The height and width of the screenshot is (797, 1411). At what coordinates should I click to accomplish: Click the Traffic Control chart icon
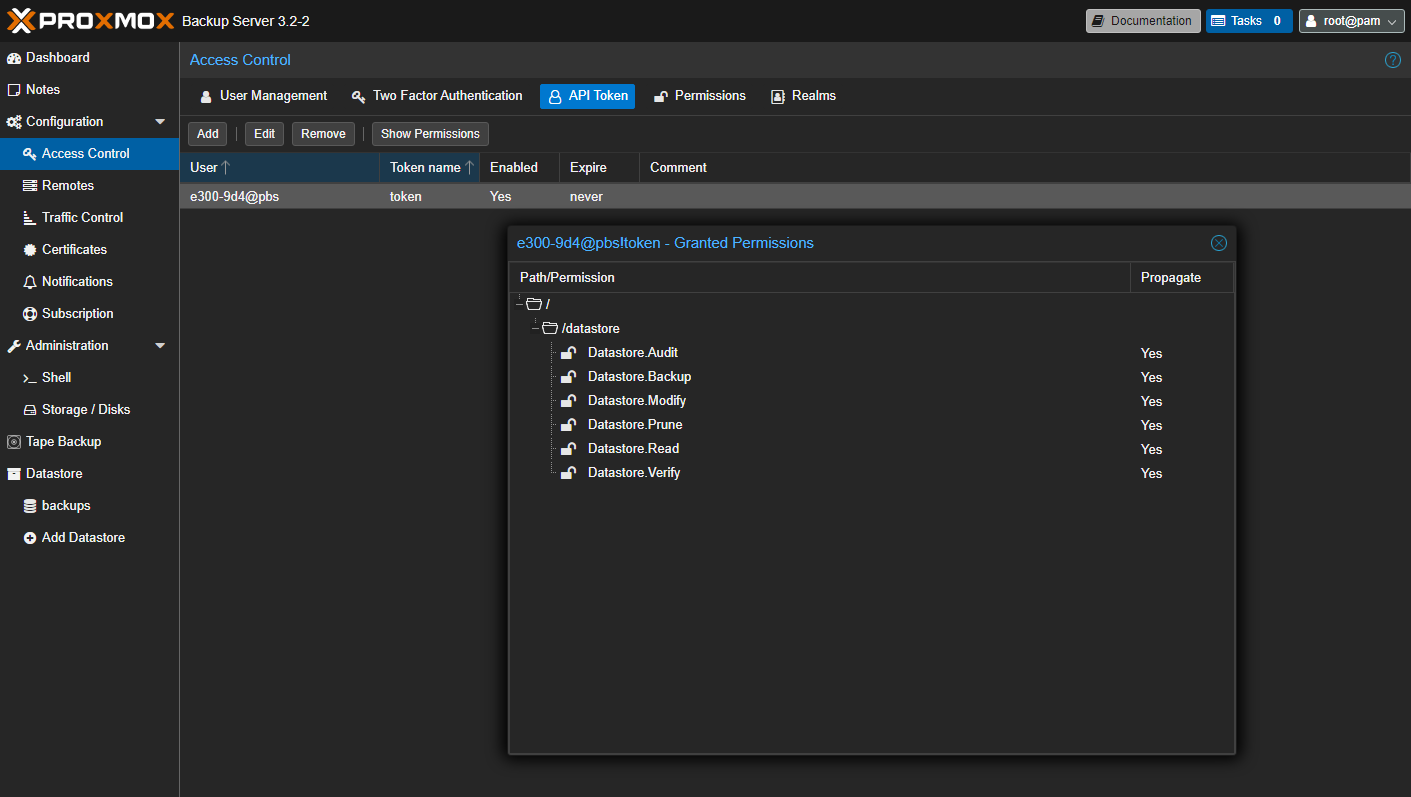(30, 218)
